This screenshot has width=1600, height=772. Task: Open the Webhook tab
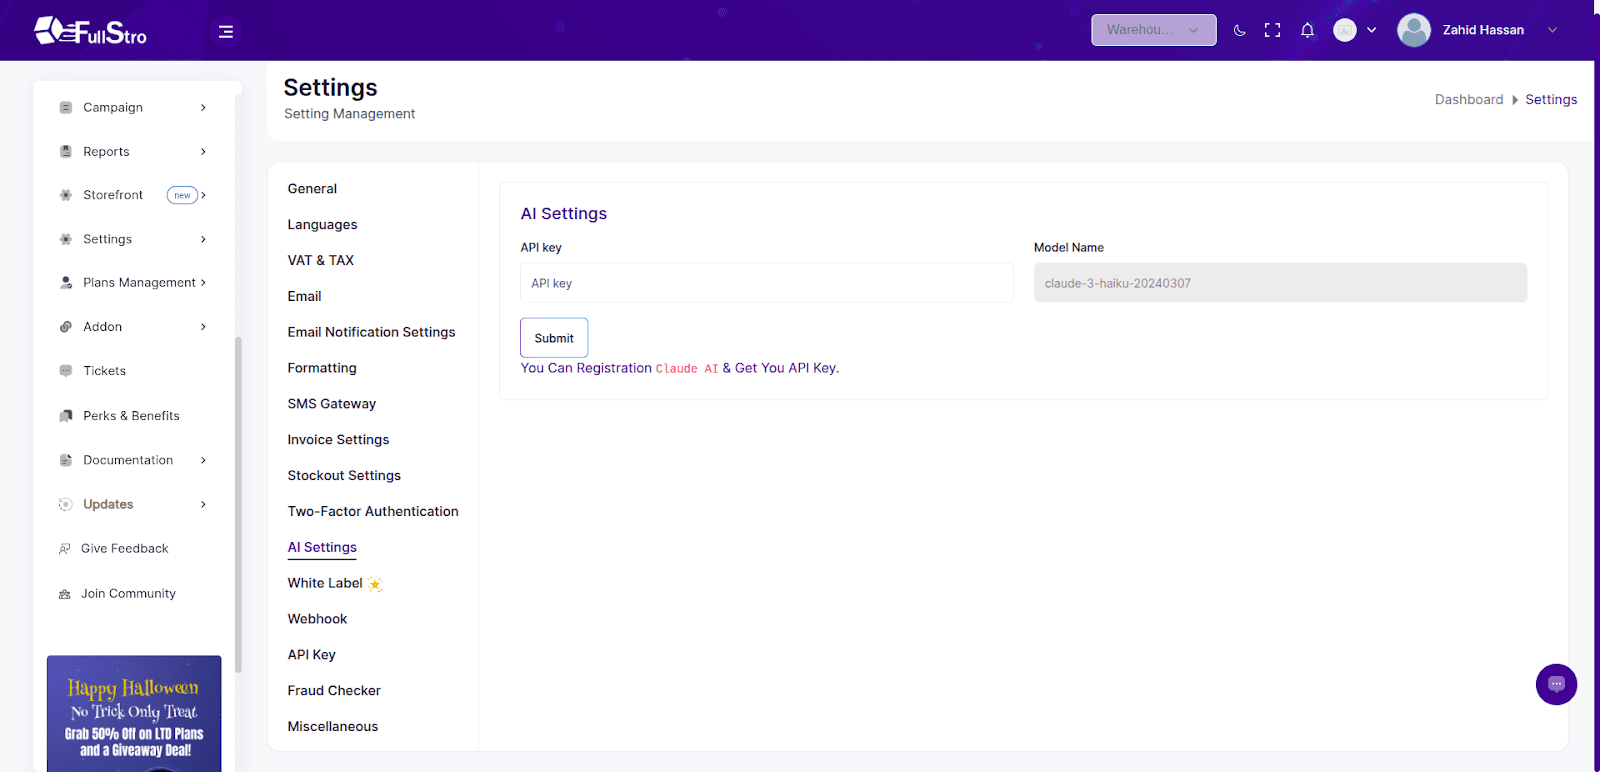(317, 619)
